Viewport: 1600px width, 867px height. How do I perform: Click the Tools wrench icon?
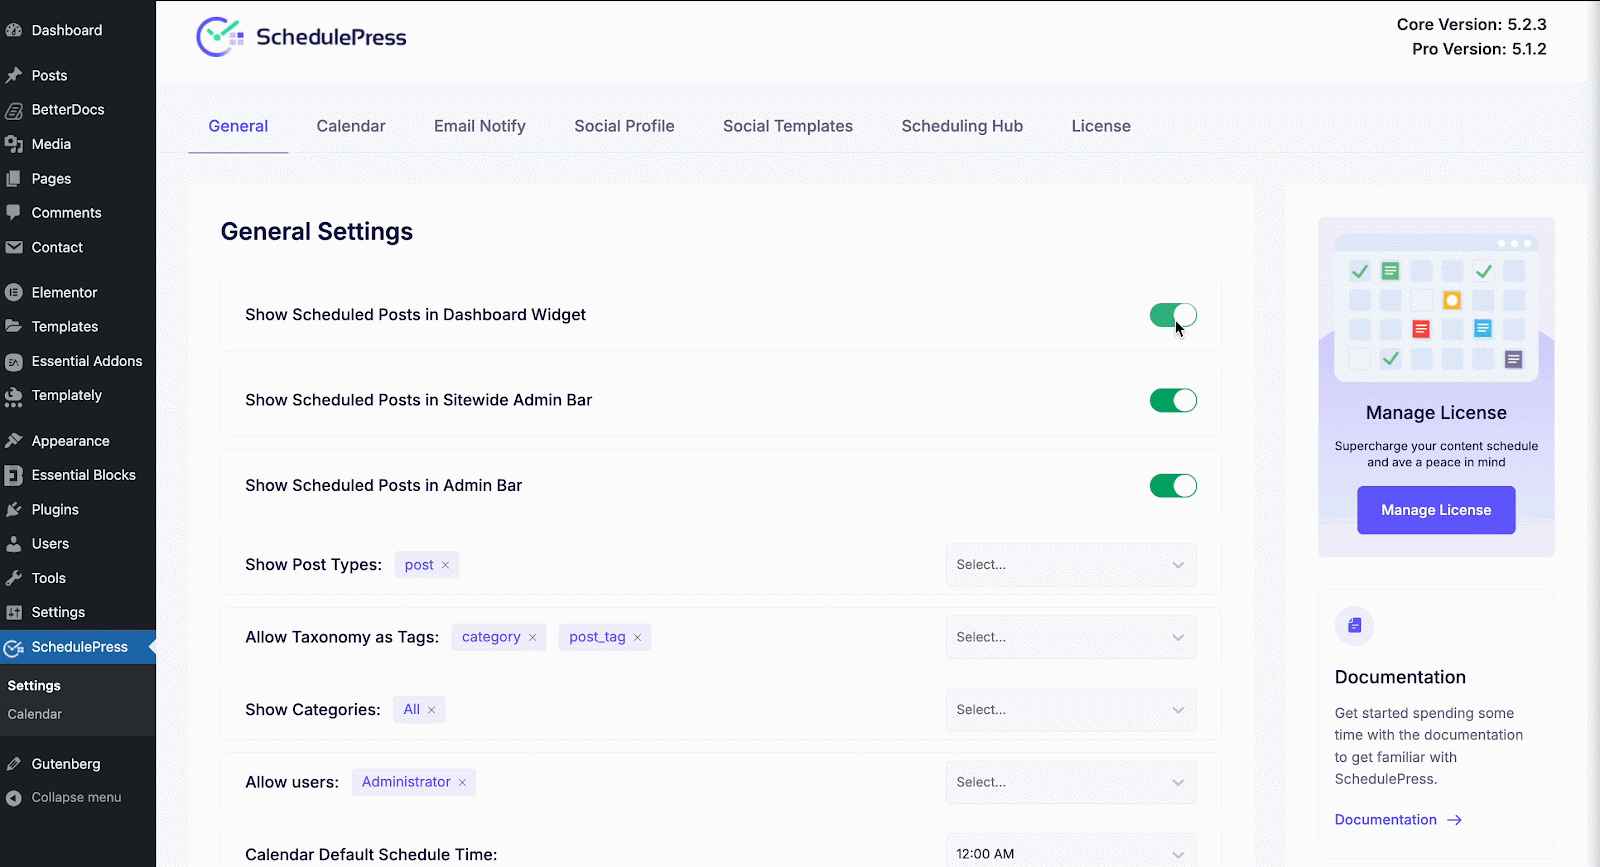[14, 578]
